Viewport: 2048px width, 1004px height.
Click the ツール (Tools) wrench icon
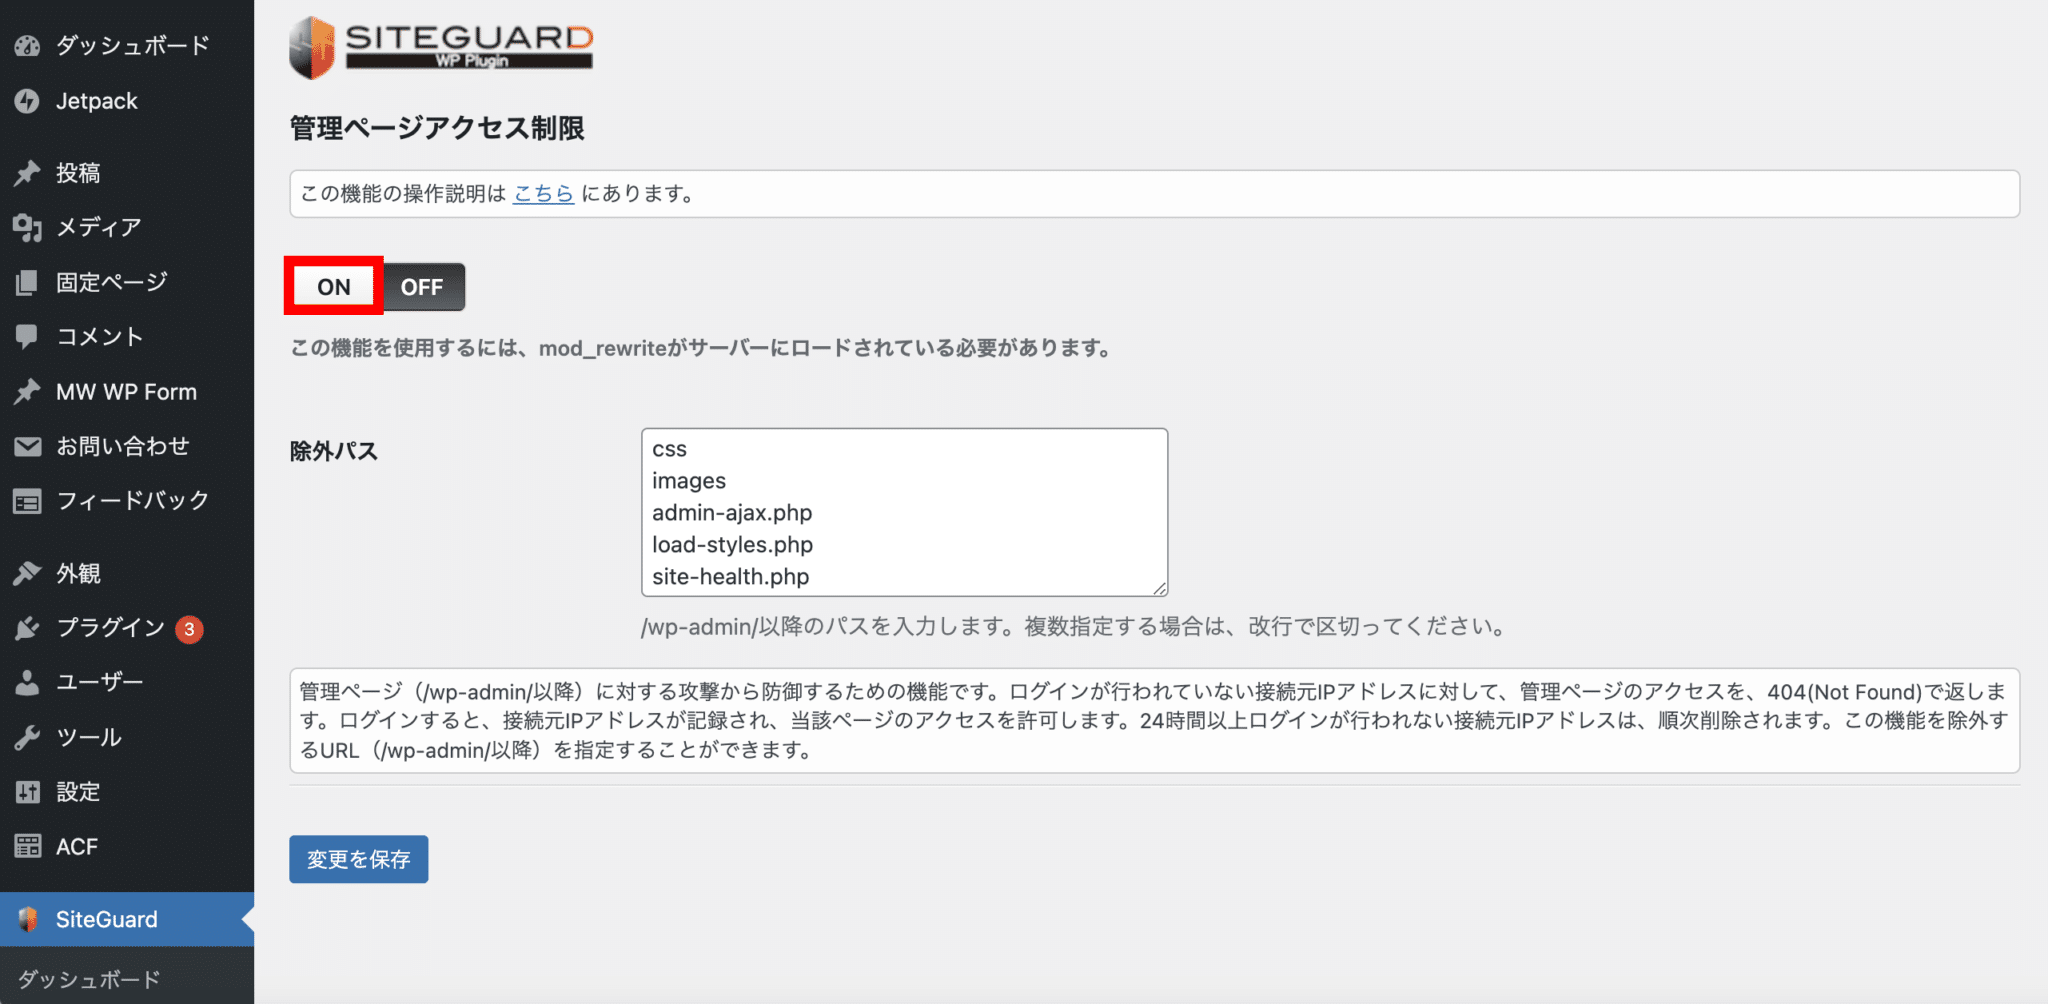(27, 737)
